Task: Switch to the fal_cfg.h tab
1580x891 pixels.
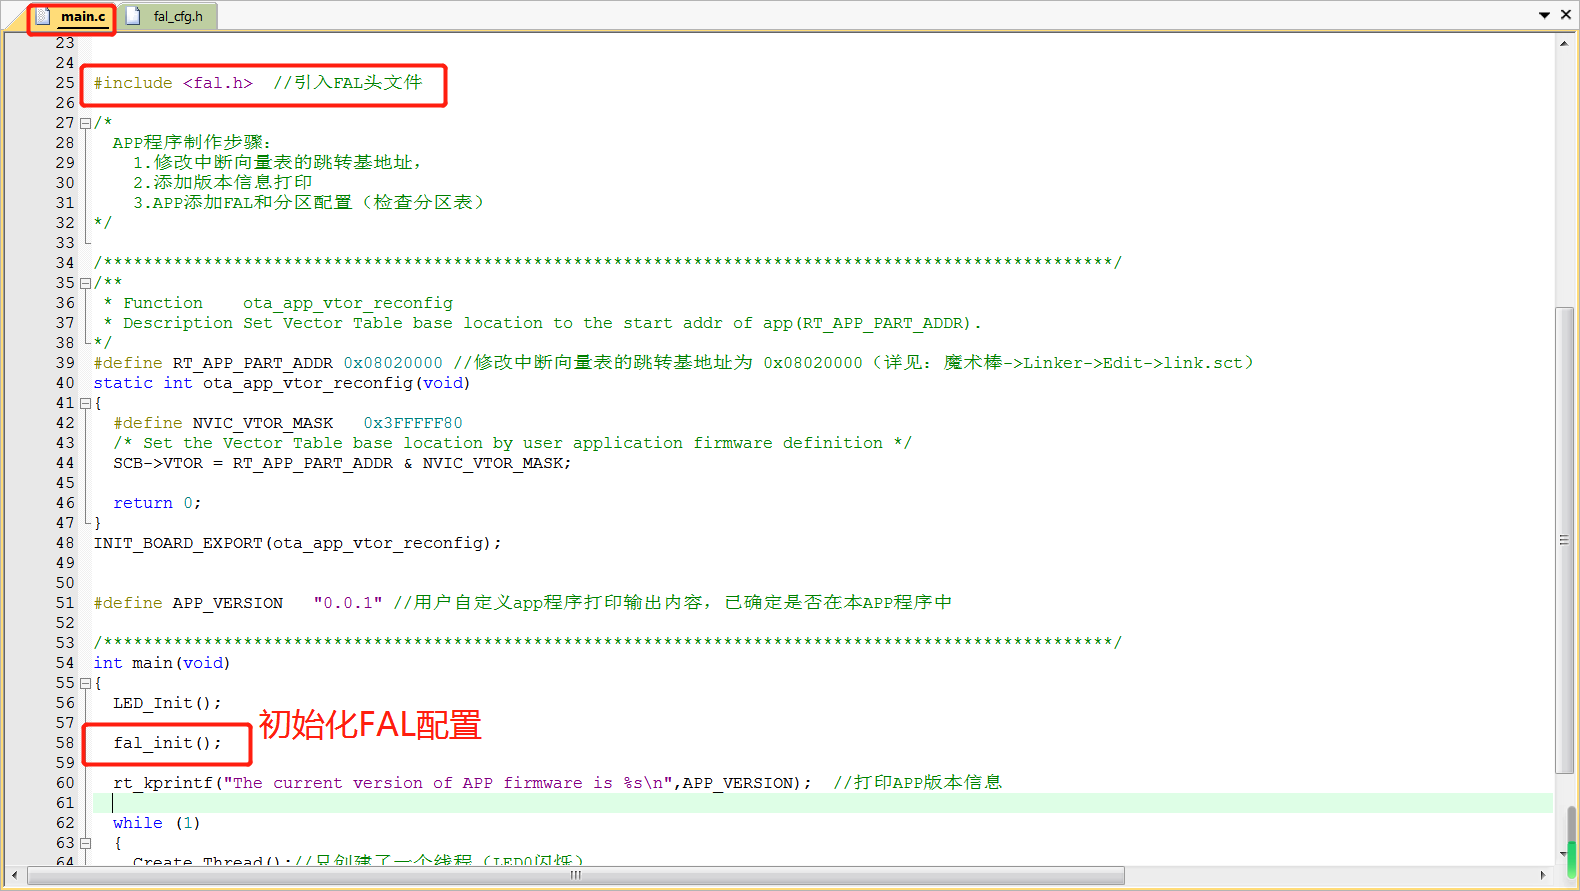Action: coord(168,17)
